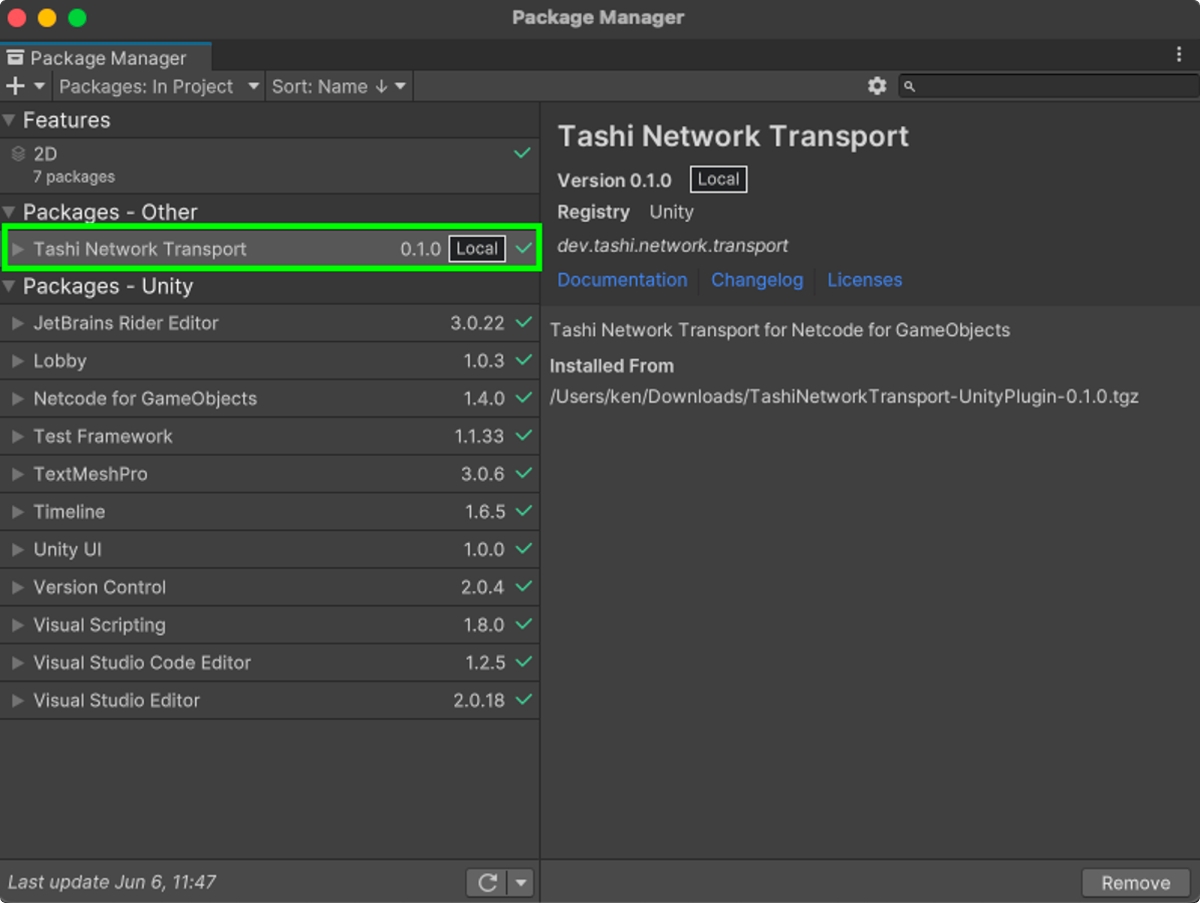Open the Sort: Name dropdown
This screenshot has height=904, width=1200.
coord(339,86)
